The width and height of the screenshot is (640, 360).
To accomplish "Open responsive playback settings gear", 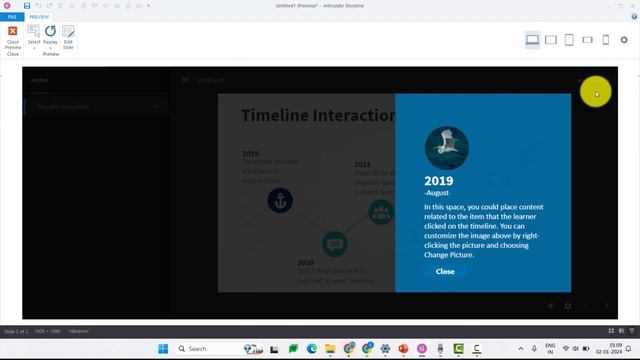I will [x=624, y=40].
